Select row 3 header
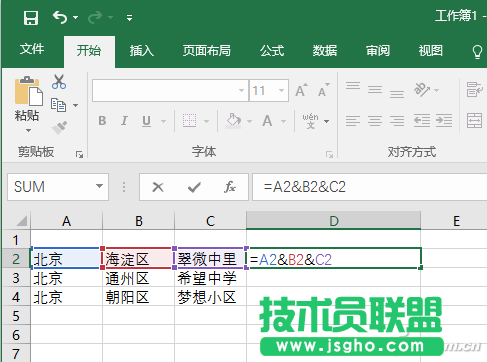 point(16,278)
